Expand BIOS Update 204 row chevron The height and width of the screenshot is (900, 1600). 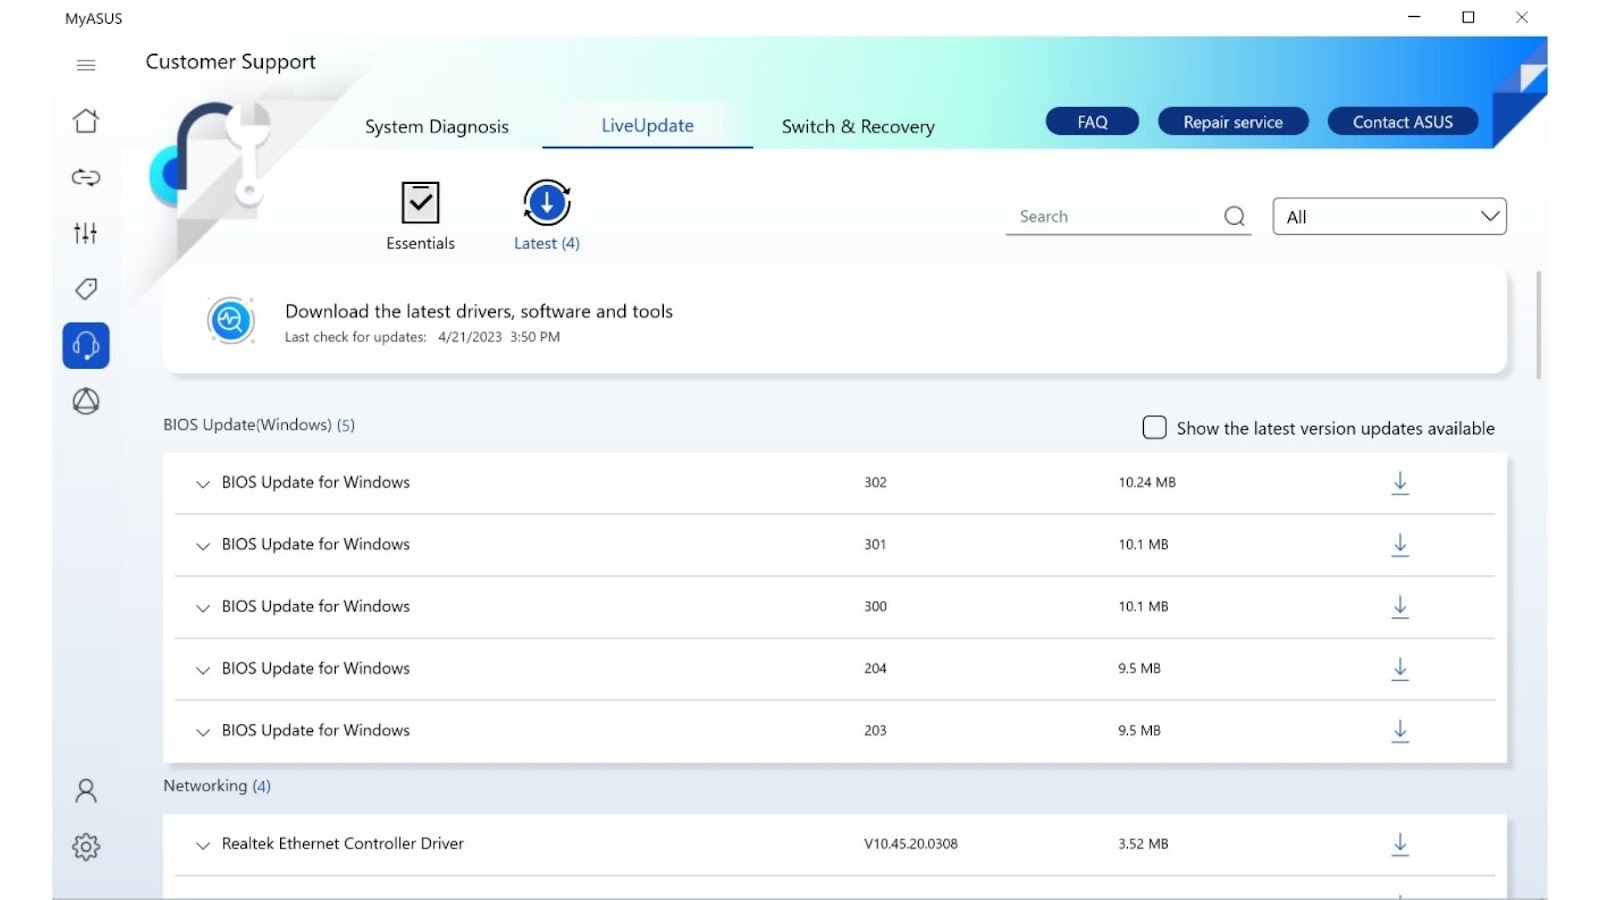(202, 670)
